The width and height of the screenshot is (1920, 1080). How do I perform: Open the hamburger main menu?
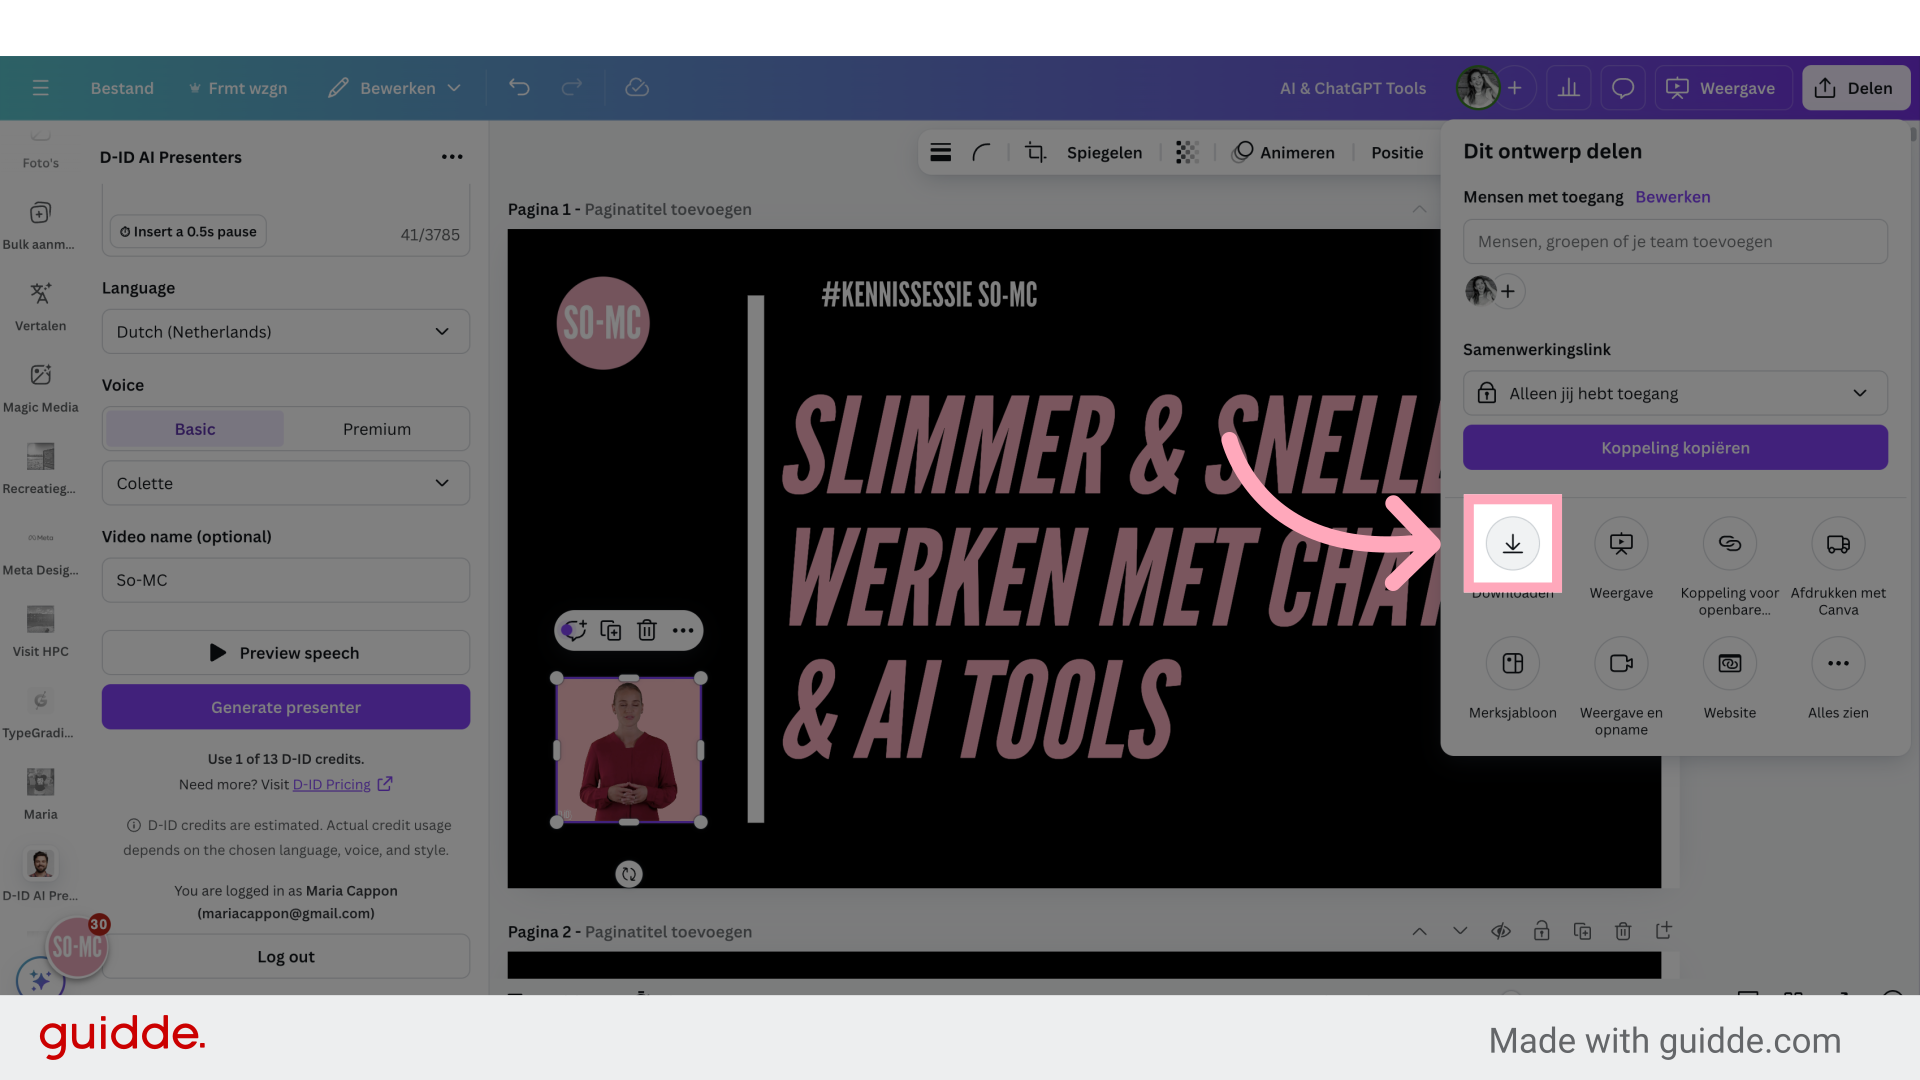(40, 88)
